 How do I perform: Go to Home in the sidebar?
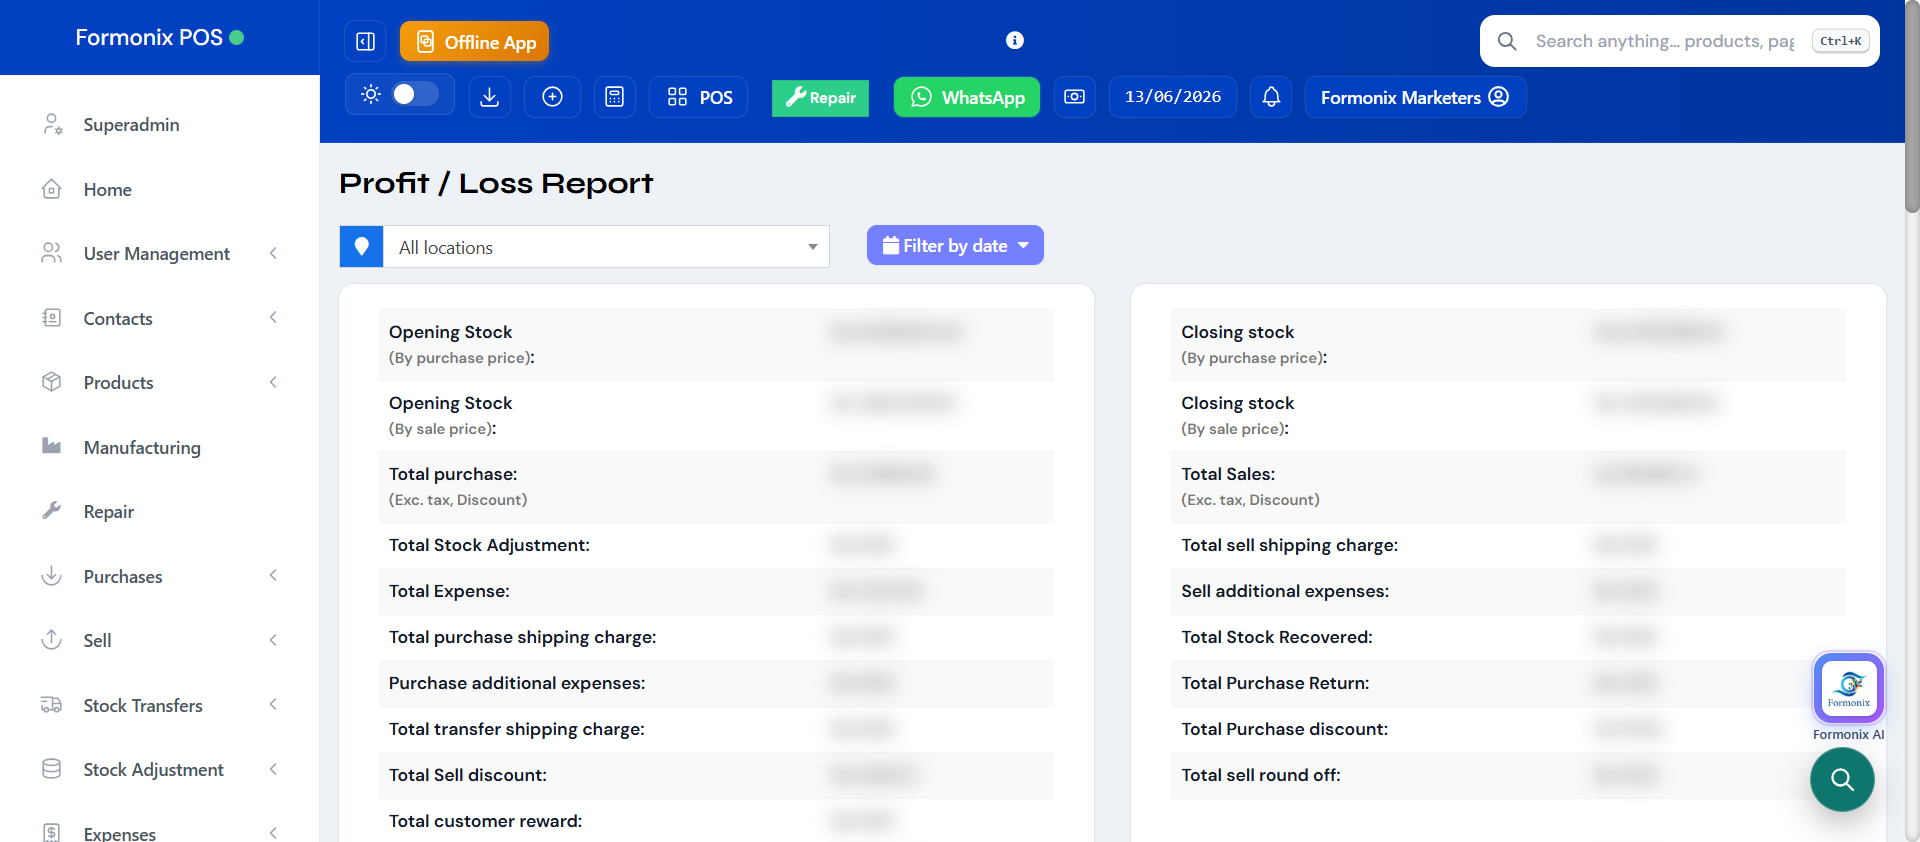tap(107, 190)
